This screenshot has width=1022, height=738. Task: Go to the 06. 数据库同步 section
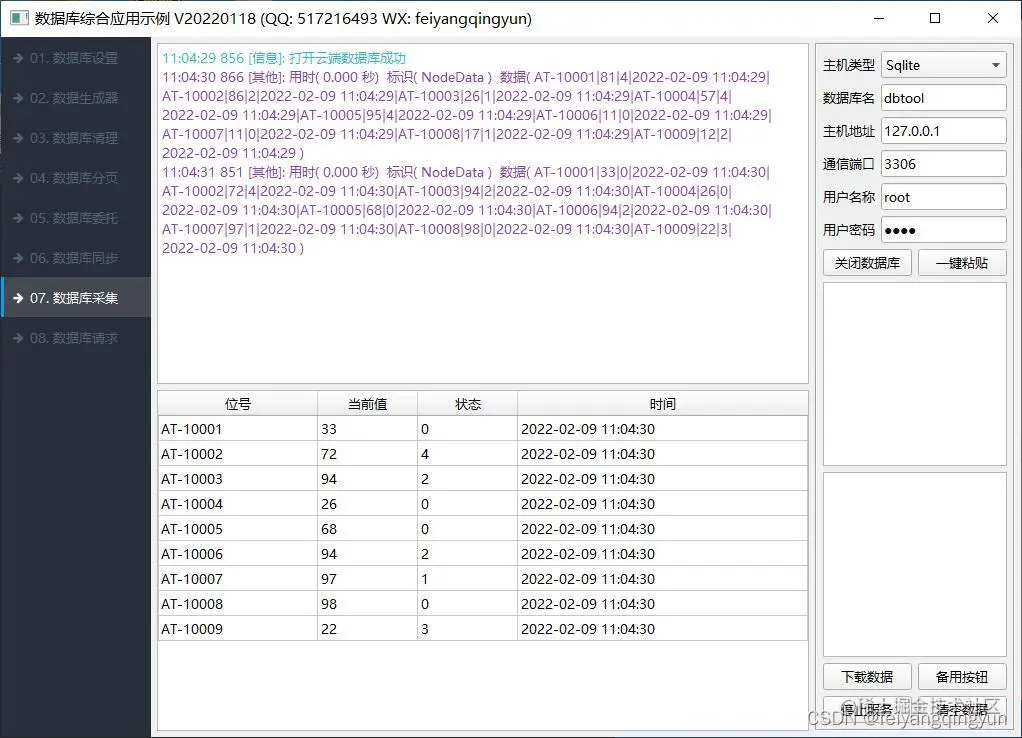(76, 258)
